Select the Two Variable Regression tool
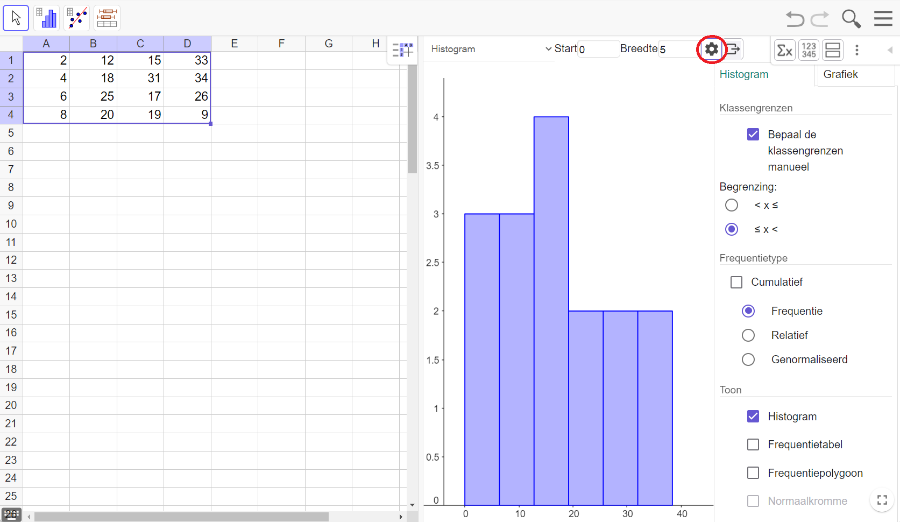 [78, 17]
